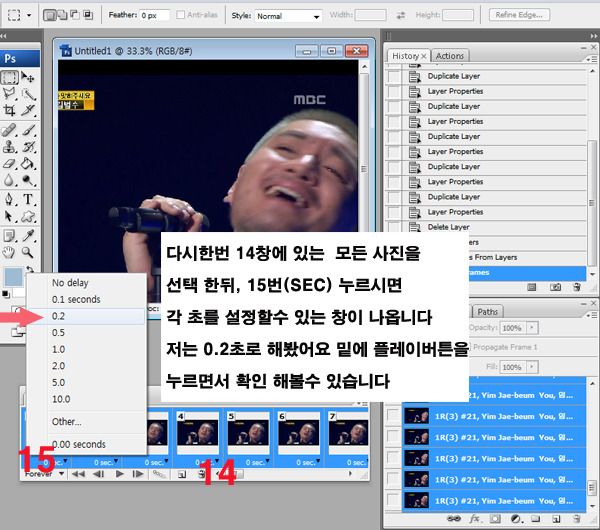Toggle history brush source box beside Delete Layer
Image resolution: width=600 pixels, height=530 pixels.
[x=393, y=227]
